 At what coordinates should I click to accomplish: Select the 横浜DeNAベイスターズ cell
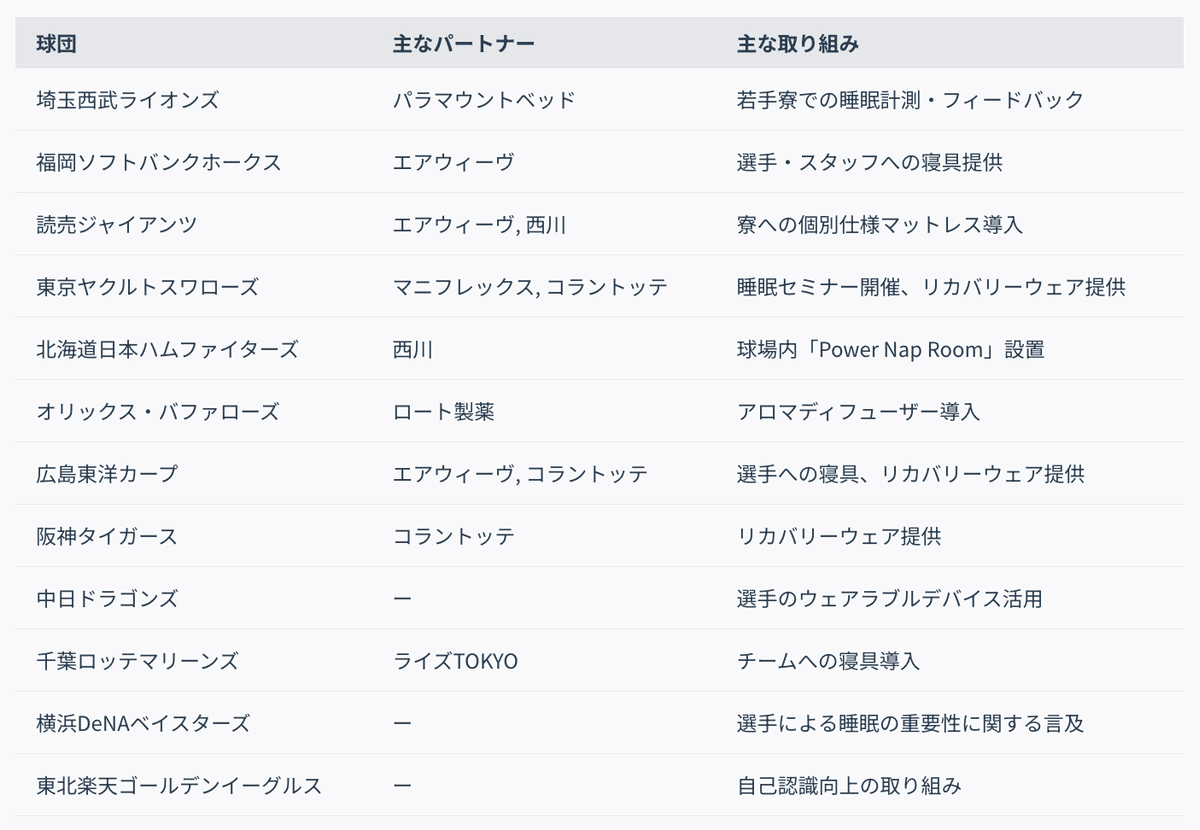(x=143, y=723)
